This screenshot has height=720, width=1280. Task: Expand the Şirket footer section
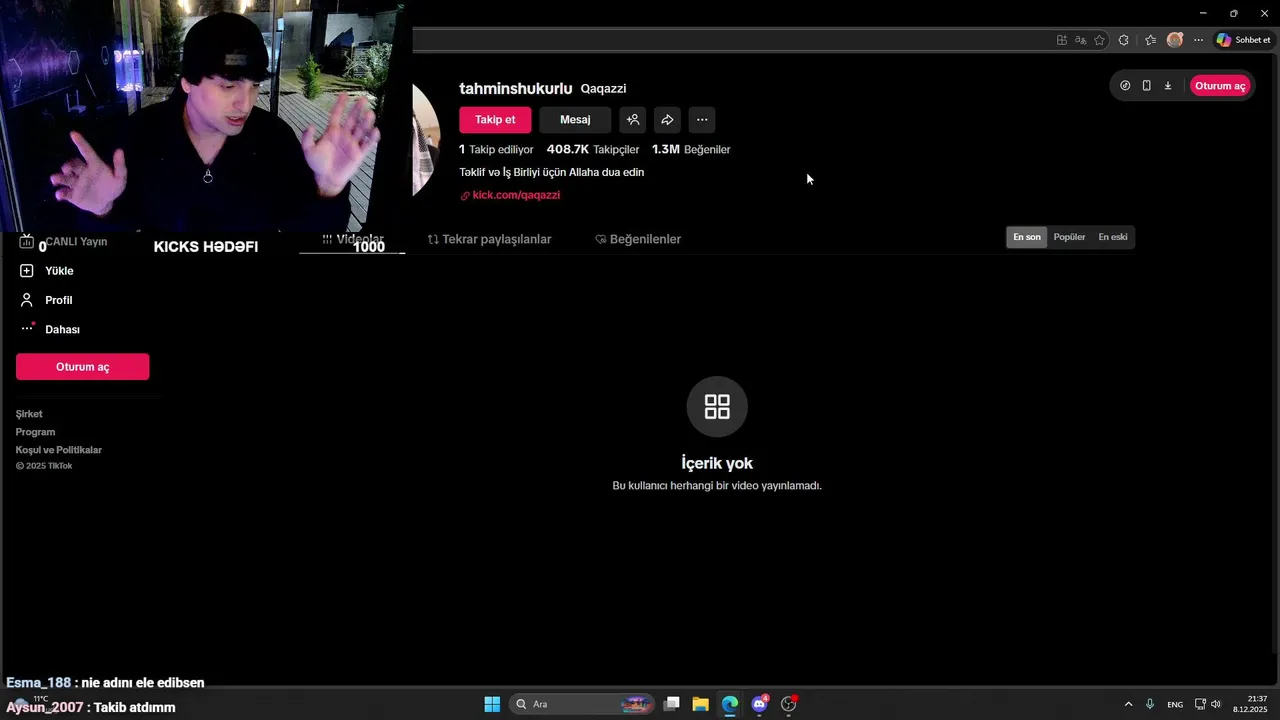click(29, 414)
